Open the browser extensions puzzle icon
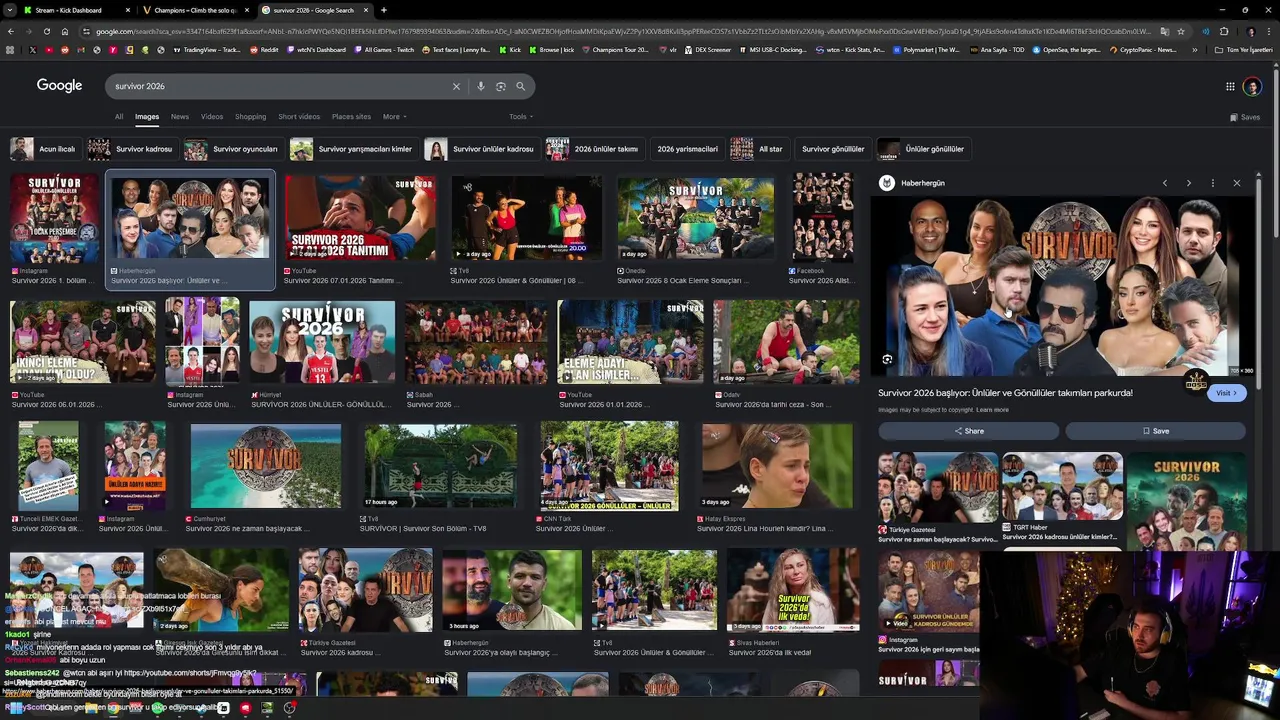Image resolution: width=1280 pixels, height=720 pixels. 1224,31
